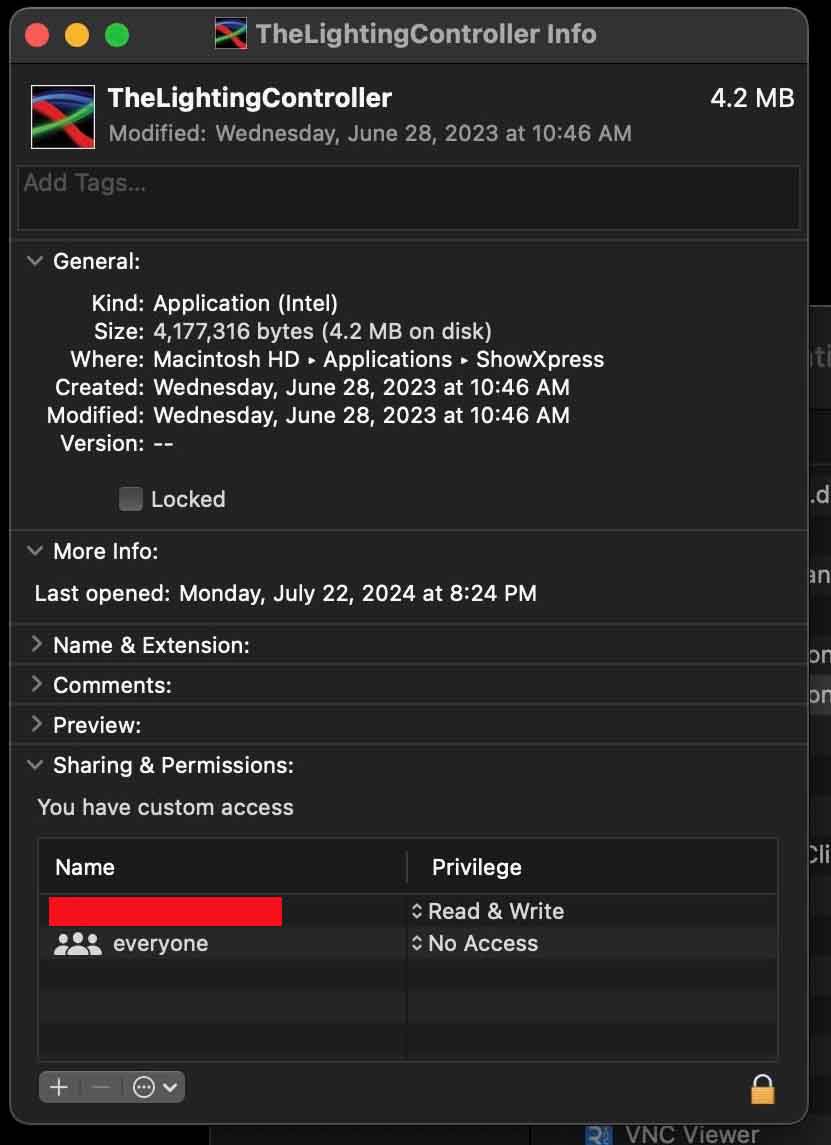The image size is (831, 1145).
Task: Select the everyone row in permissions table
Action: tap(250, 943)
